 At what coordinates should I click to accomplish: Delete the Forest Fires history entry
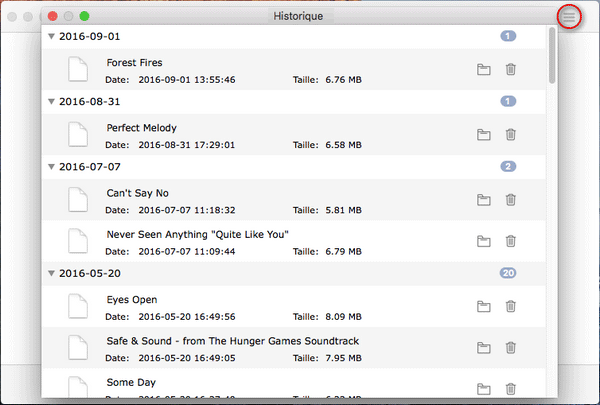click(511, 70)
